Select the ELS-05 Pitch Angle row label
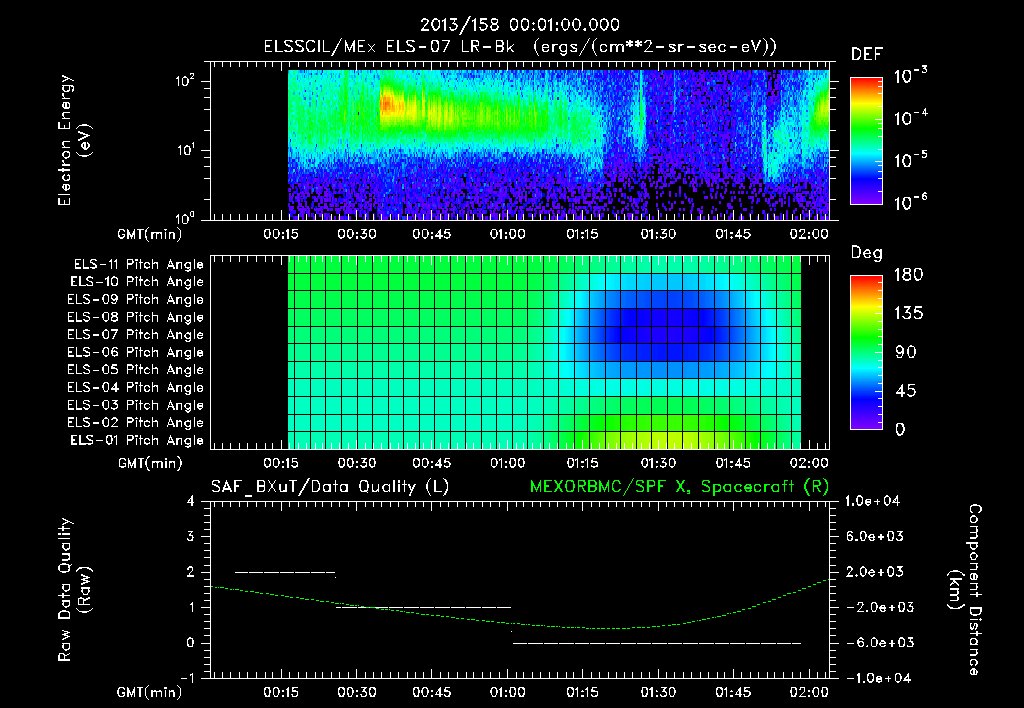 (x=136, y=370)
